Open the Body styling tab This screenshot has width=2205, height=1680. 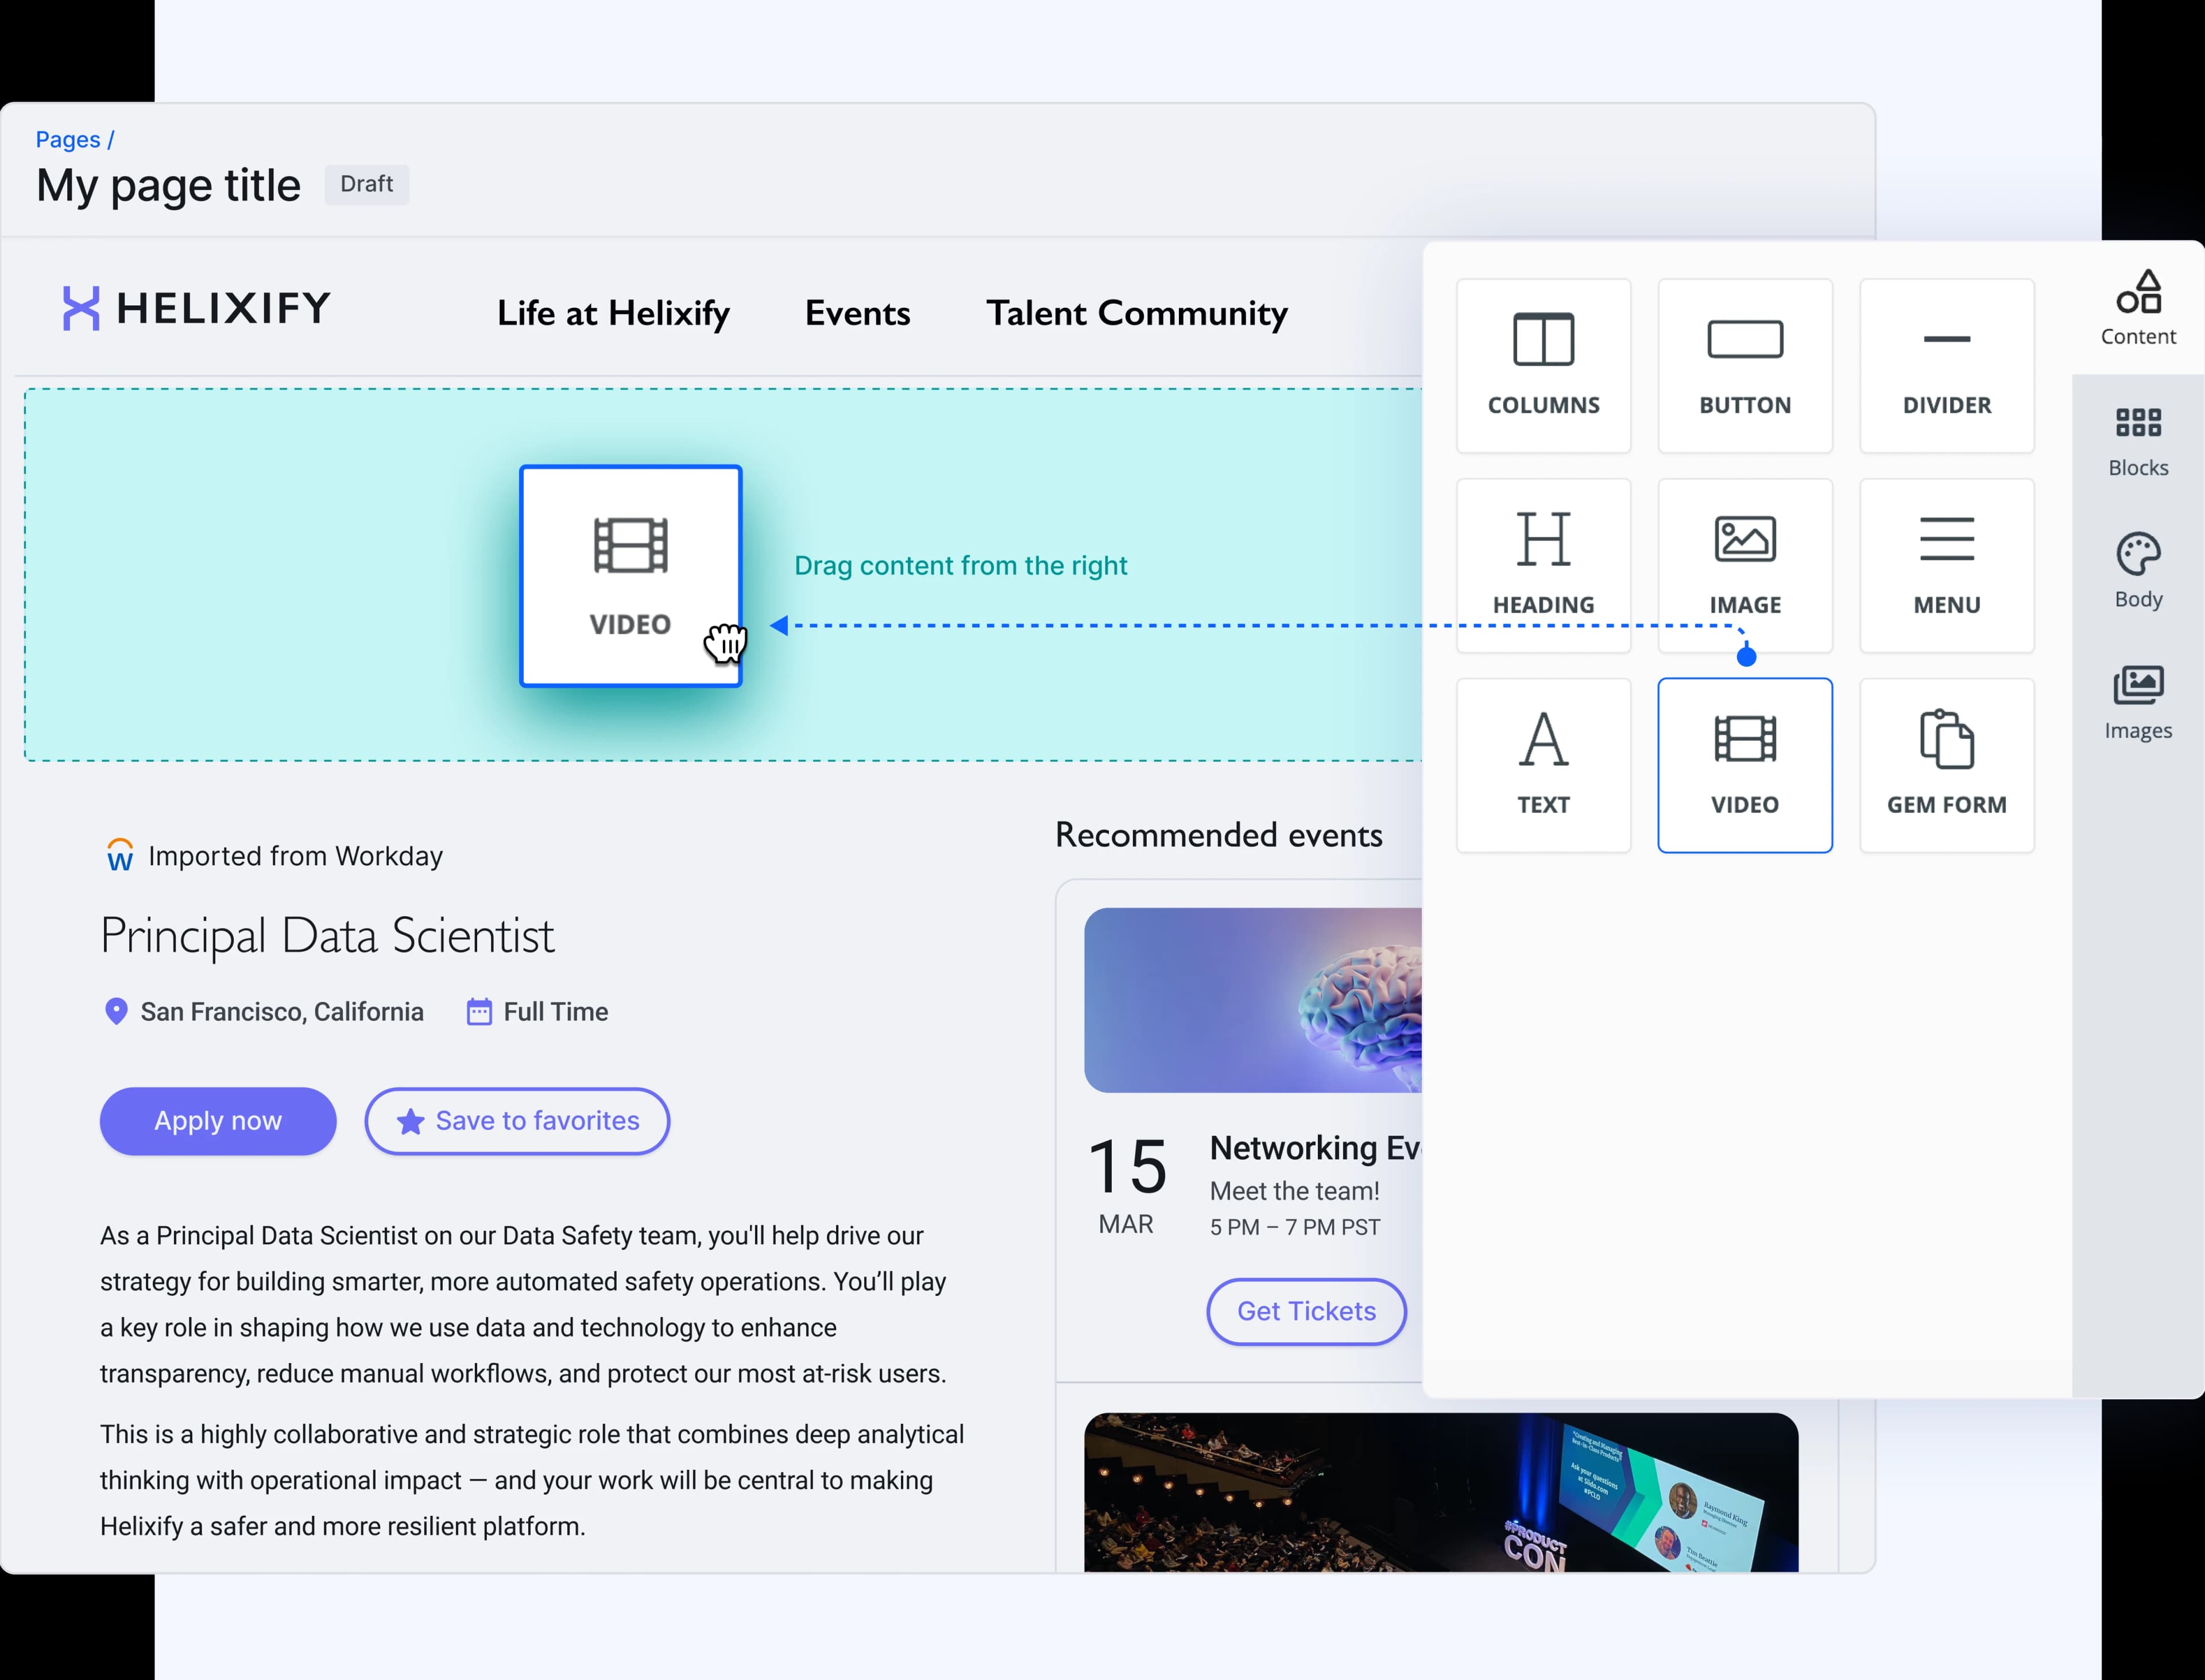pyautogui.click(x=2138, y=571)
